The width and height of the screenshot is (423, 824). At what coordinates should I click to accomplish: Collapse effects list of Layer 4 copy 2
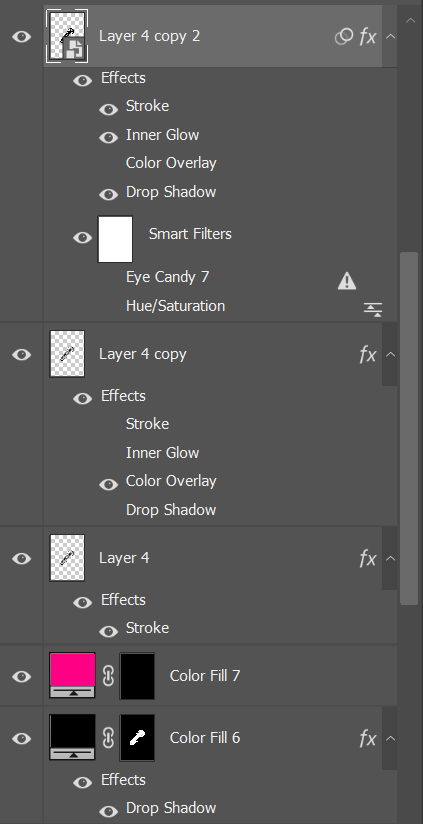[390, 37]
